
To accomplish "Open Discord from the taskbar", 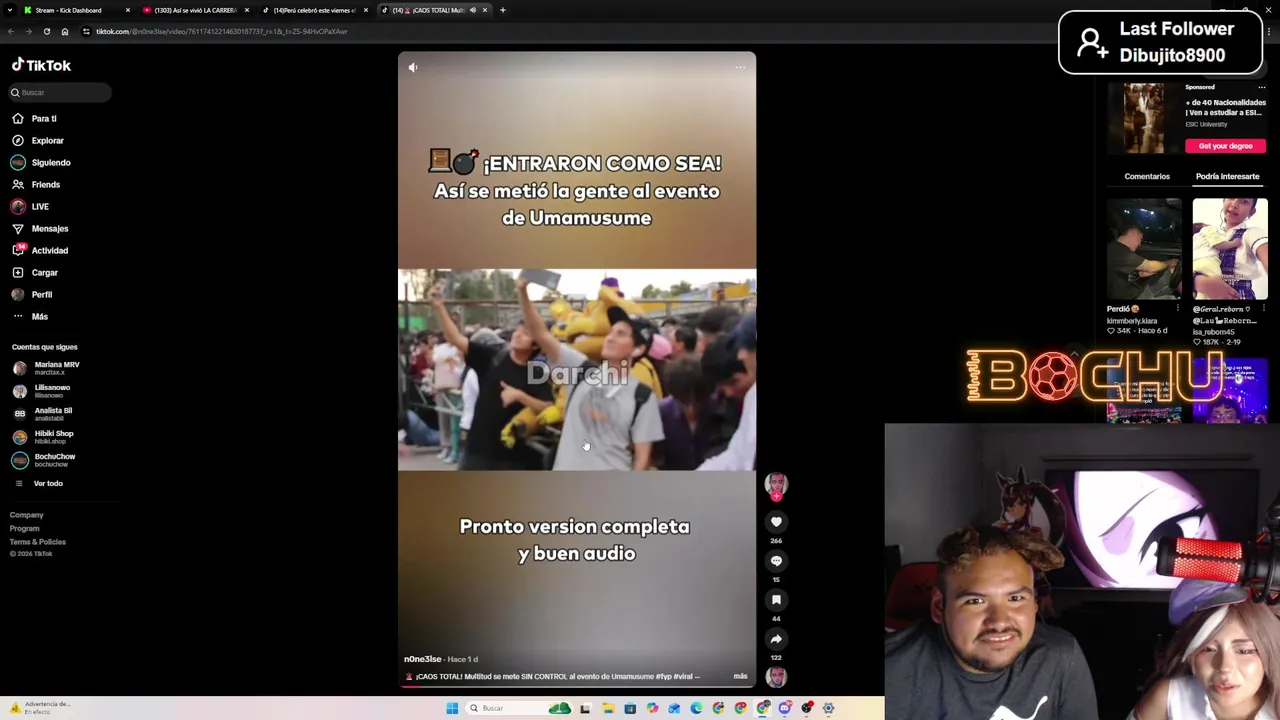I will click(x=785, y=708).
